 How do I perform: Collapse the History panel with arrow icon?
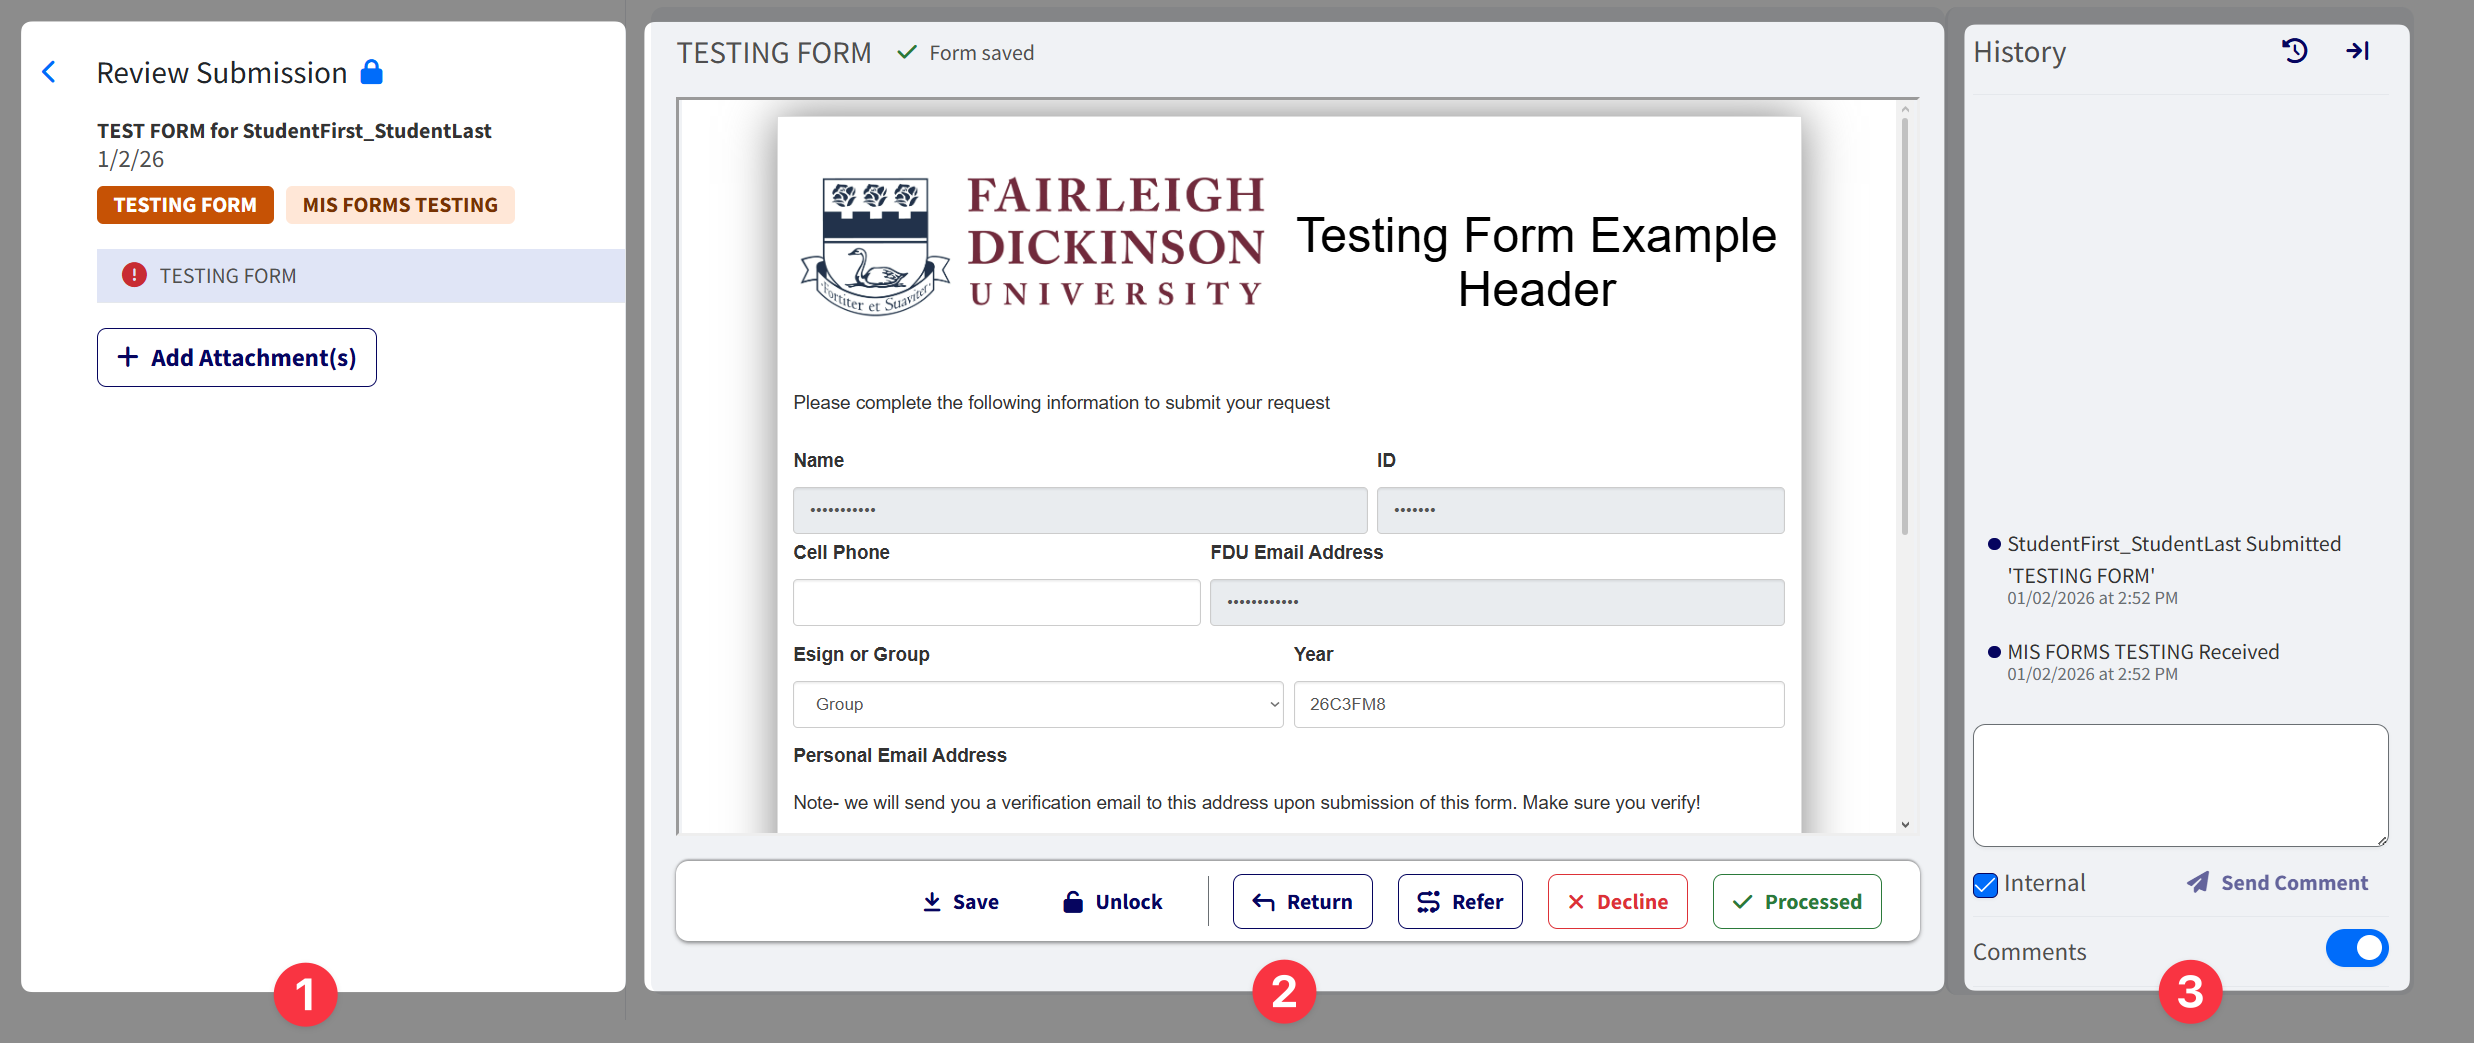click(x=2357, y=51)
